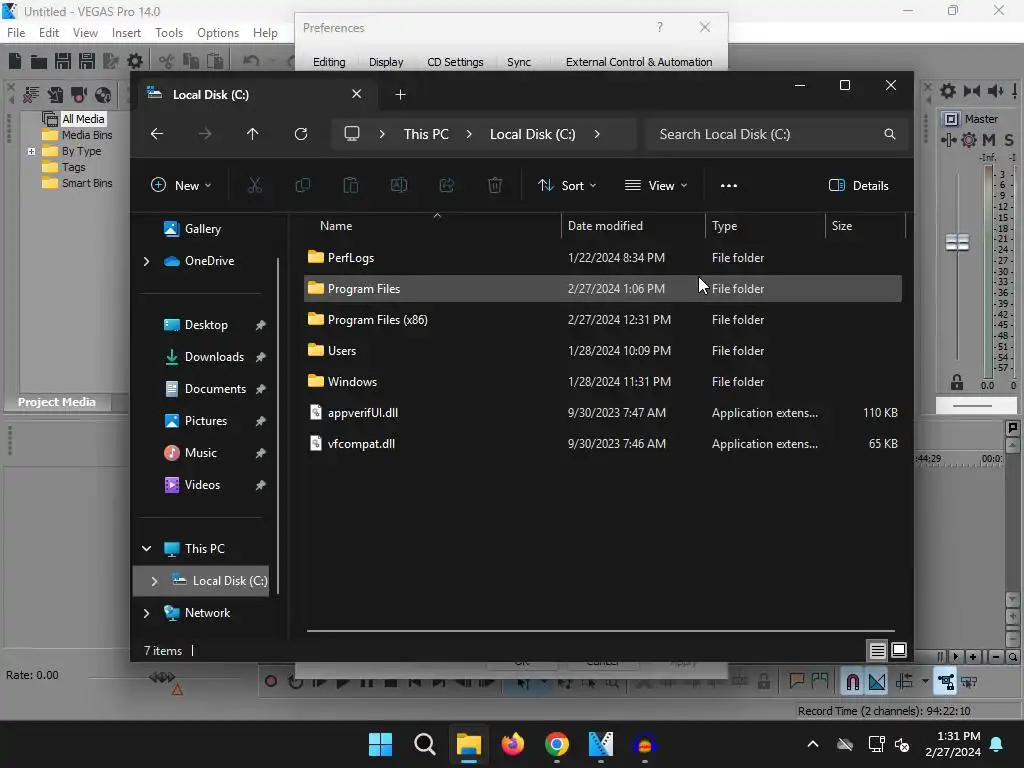Open Master bus audio properties gear
The image size is (1024, 768).
point(947,91)
